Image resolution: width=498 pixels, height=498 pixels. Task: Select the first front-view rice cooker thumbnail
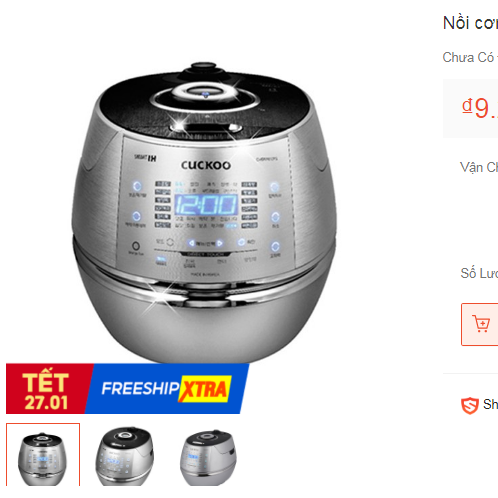[43, 455]
